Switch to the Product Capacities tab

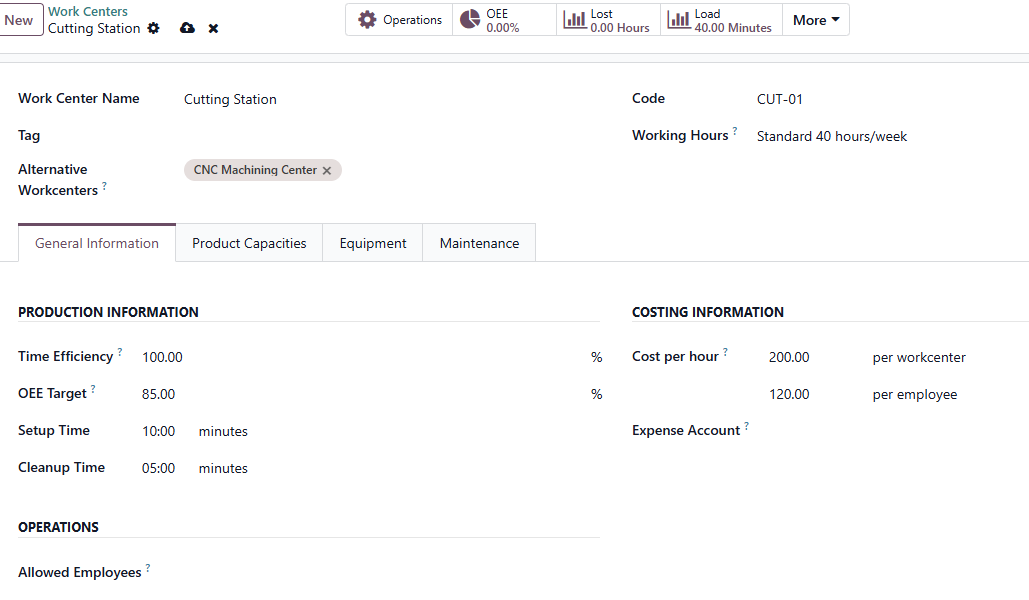coord(249,243)
